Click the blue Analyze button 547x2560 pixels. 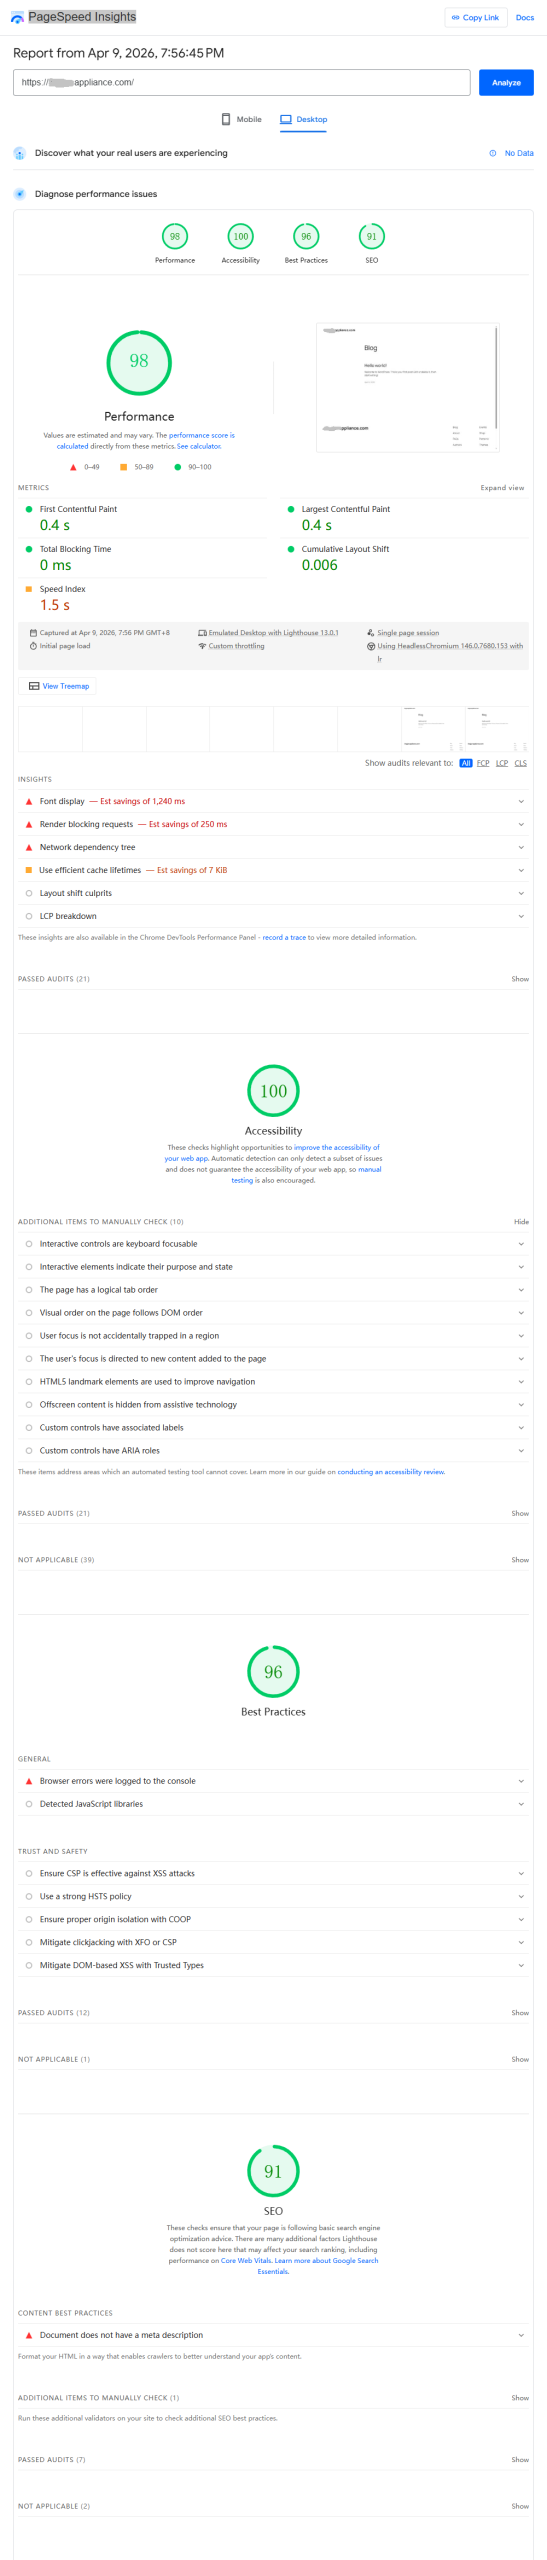506,82
